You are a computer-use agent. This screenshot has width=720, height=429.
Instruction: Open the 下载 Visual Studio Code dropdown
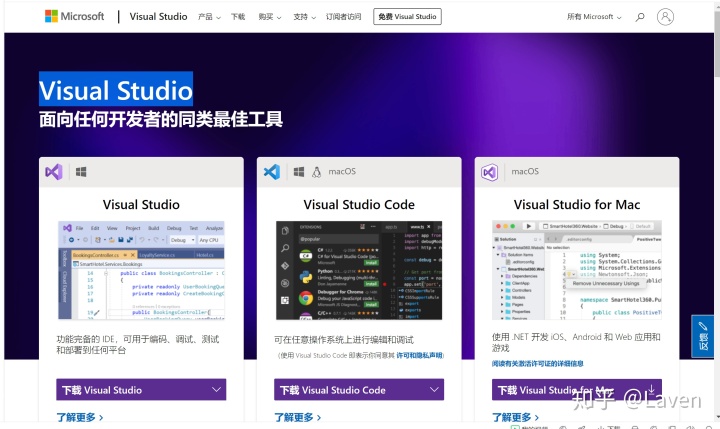tap(359, 389)
